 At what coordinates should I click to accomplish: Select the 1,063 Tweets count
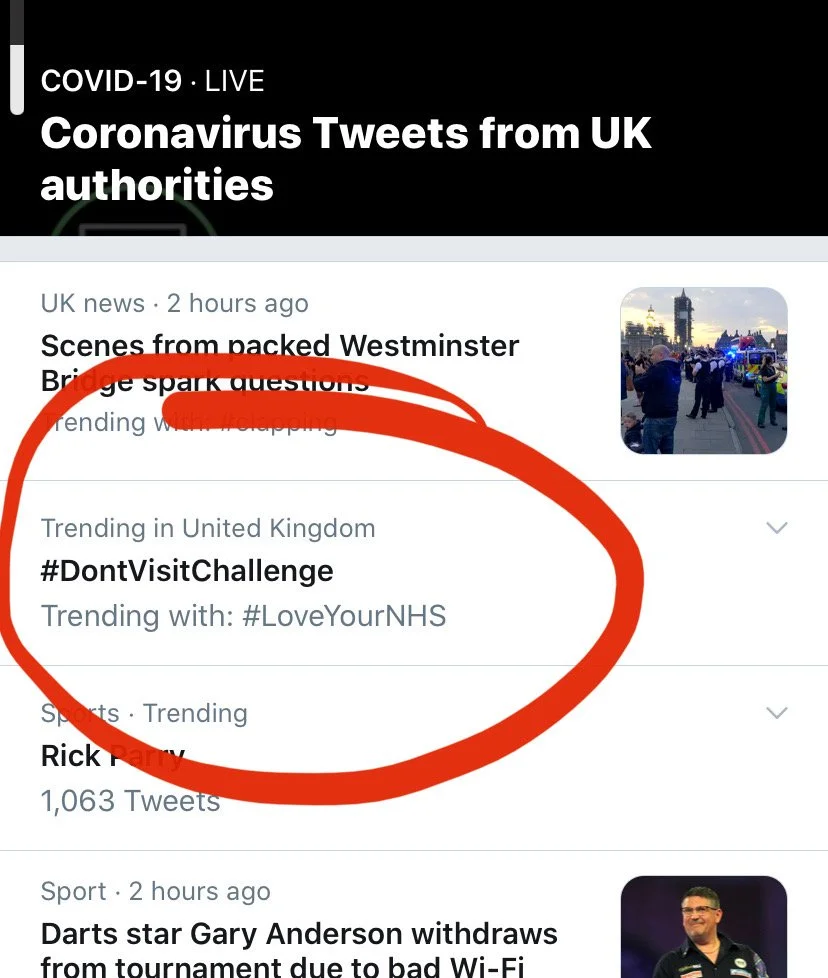click(x=130, y=801)
